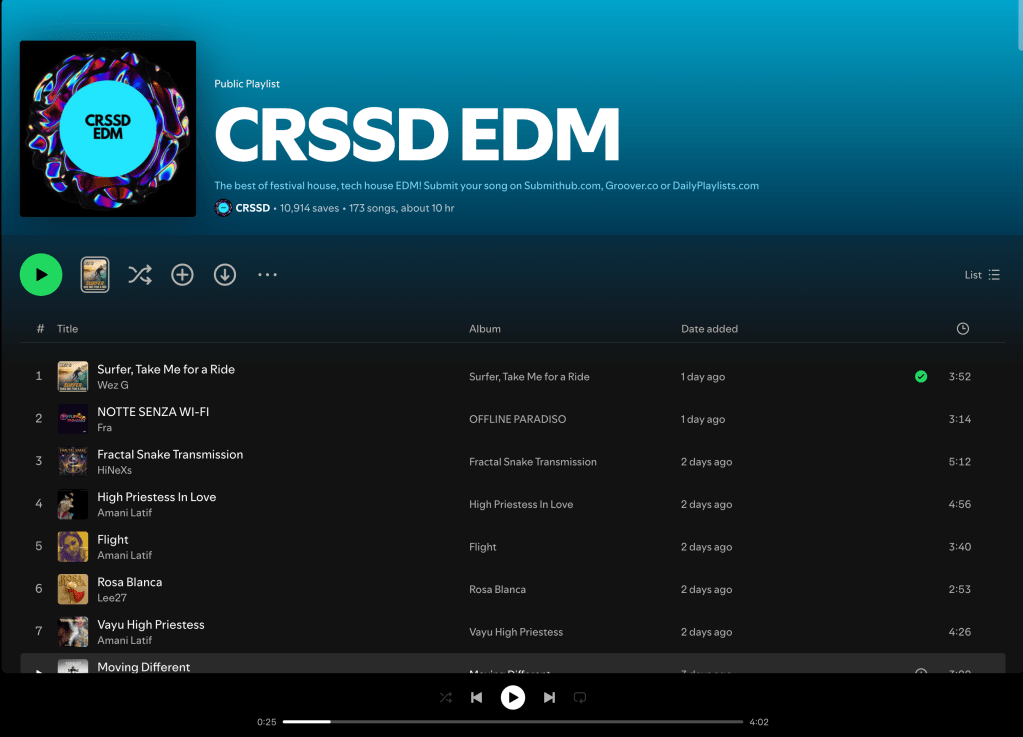Select track High Priestess In Love title
The width and height of the screenshot is (1023, 737).
coord(157,497)
